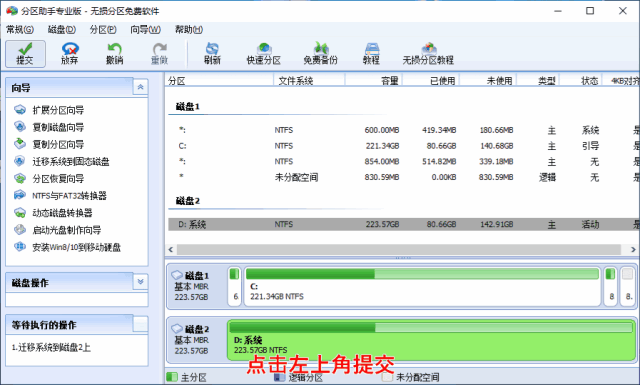The image size is (640, 385).
Task: Click the 放弃 discard icon
Action: coord(70,53)
